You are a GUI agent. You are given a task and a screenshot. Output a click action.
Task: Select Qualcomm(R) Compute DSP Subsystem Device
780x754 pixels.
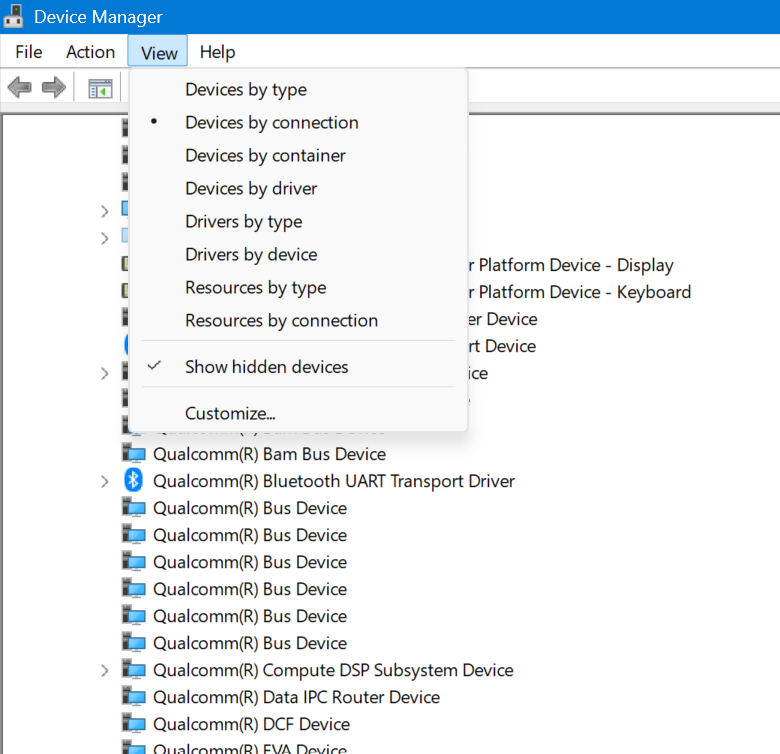[x=333, y=670]
